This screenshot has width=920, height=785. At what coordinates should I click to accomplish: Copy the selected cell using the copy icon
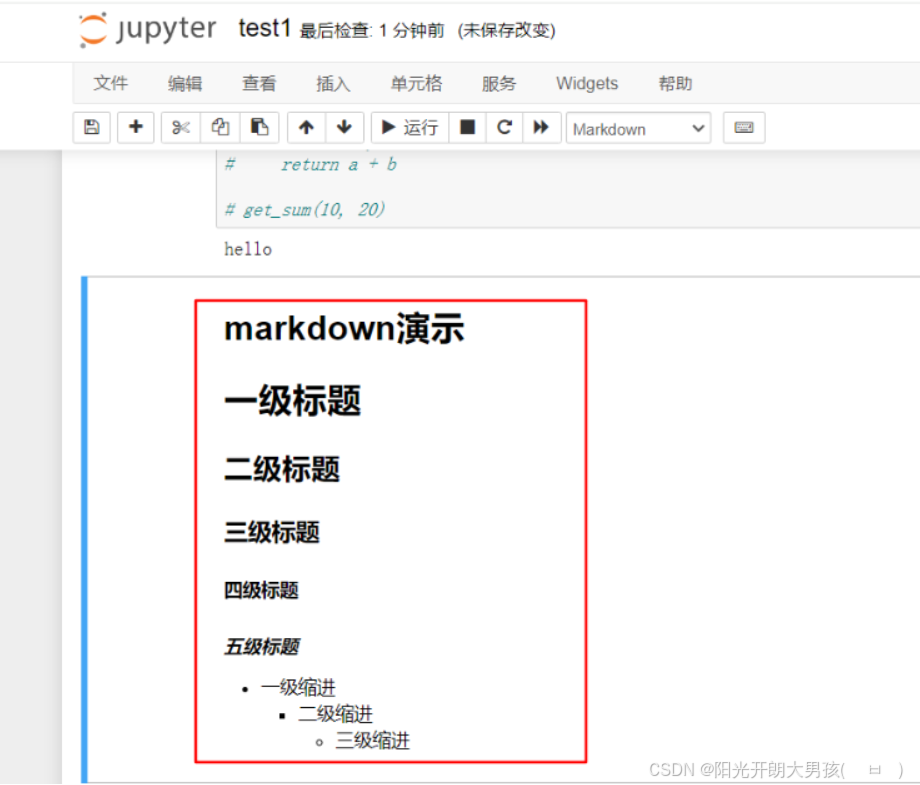point(220,127)
